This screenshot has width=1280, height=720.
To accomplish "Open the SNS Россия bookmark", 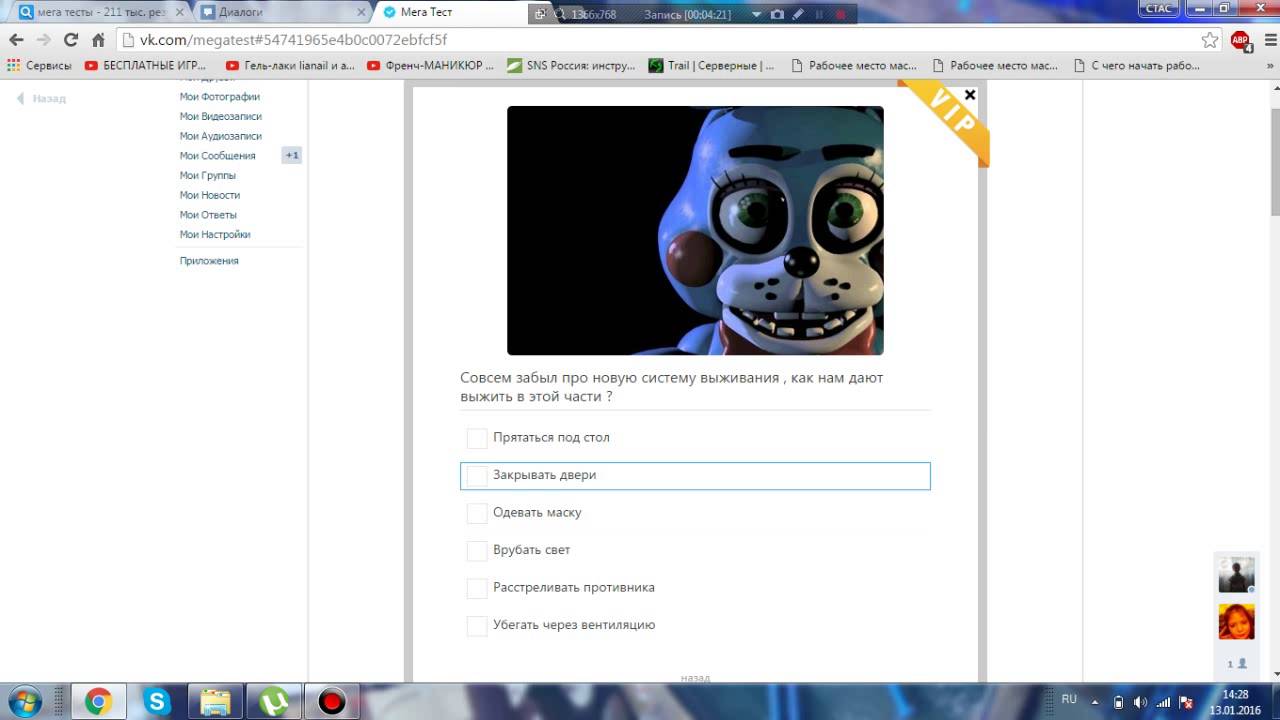I will 570,65.
